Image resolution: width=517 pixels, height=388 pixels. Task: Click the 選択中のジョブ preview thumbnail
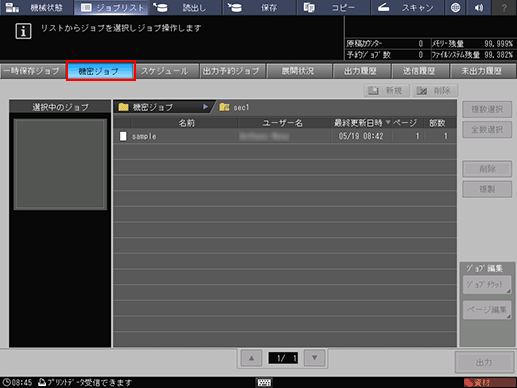(x=60, y=164)
